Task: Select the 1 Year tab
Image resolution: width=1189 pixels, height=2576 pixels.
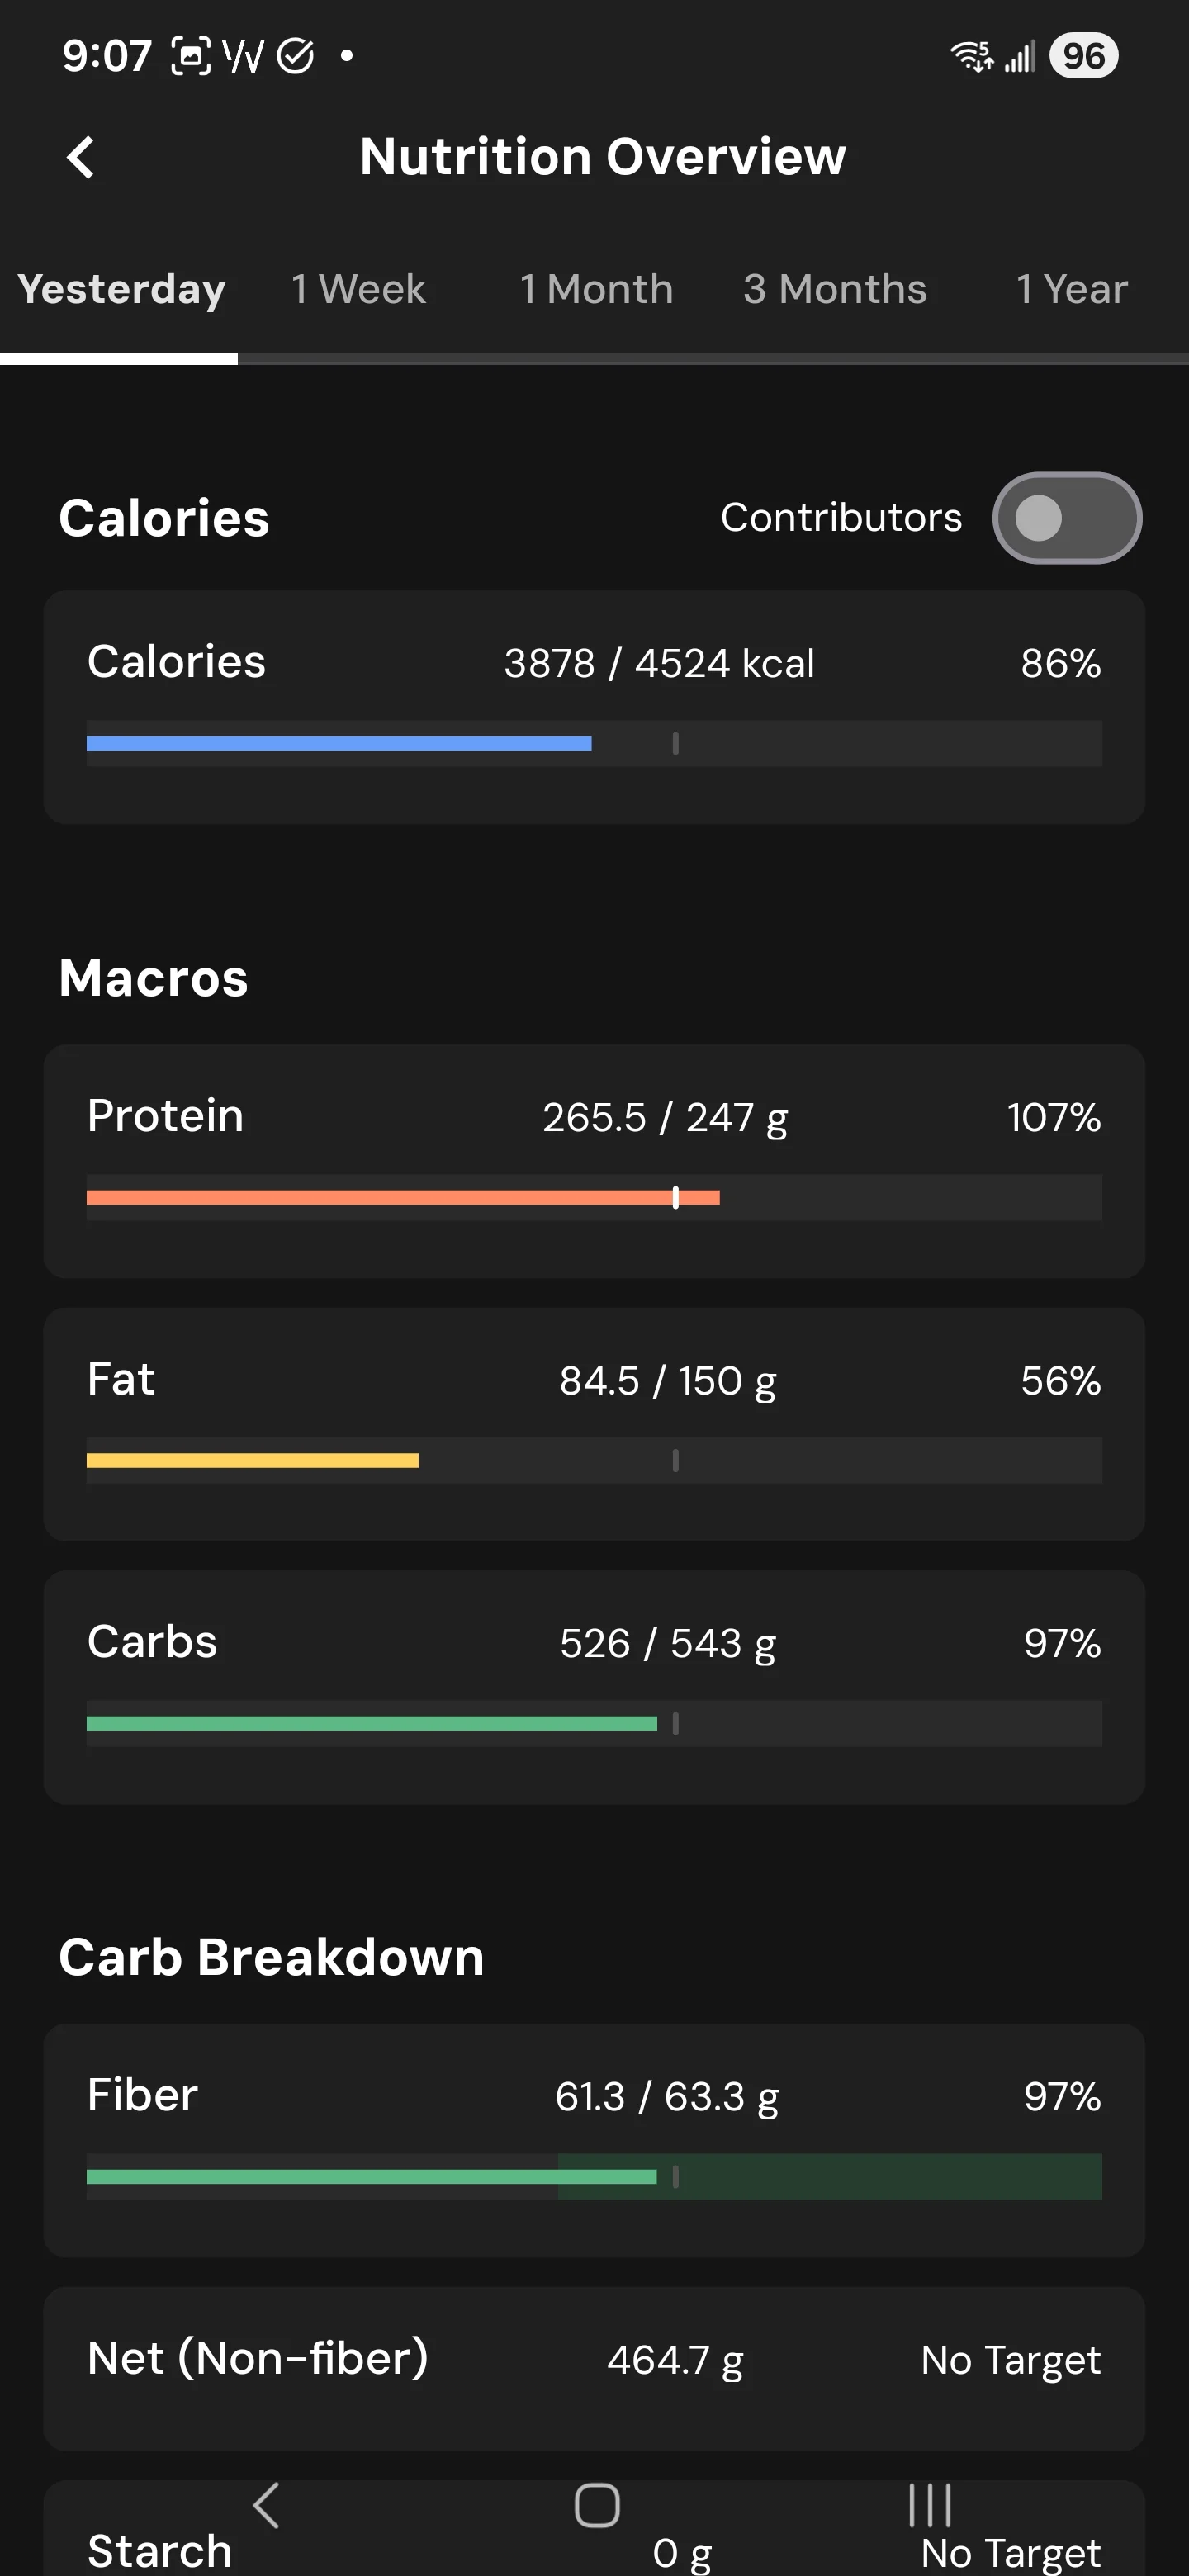Action: click(1071, 289)
